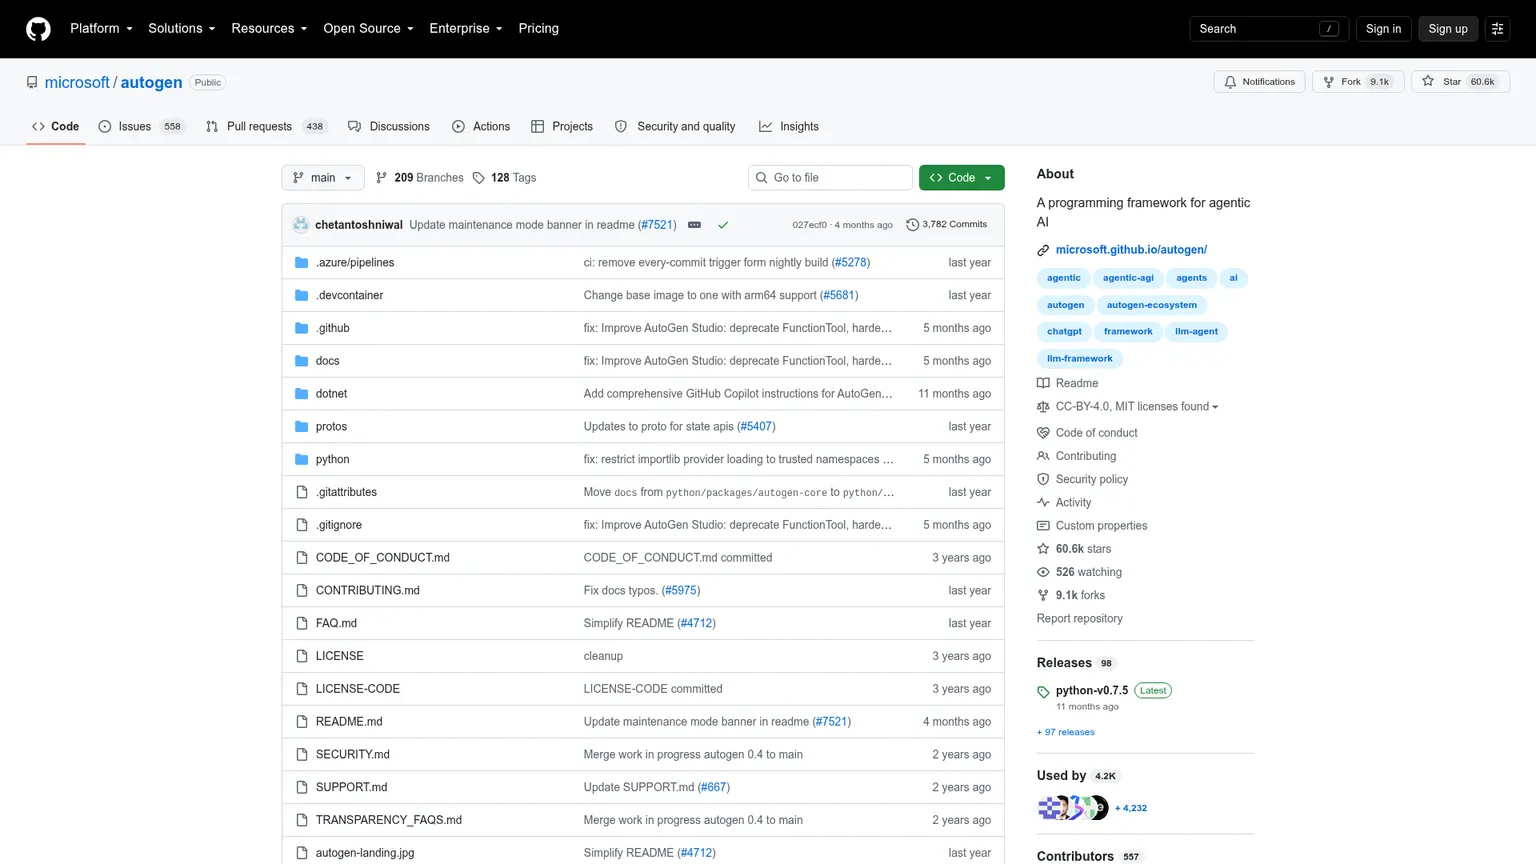Switch to the Issues tab
1536x864 pixels.
pyautogui.click(x=141, y=127)
